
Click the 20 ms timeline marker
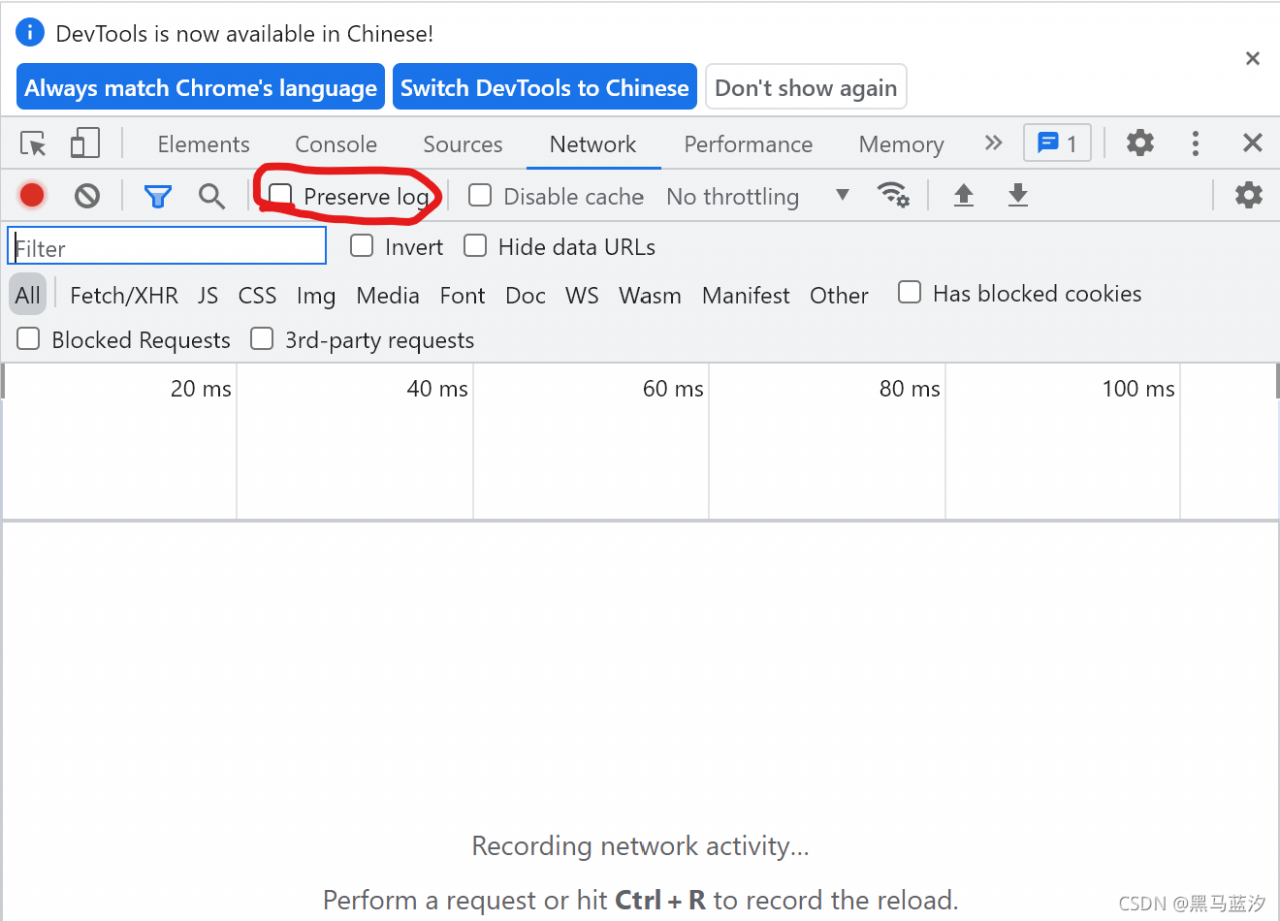pyautogui.click(x=201, y=389)
